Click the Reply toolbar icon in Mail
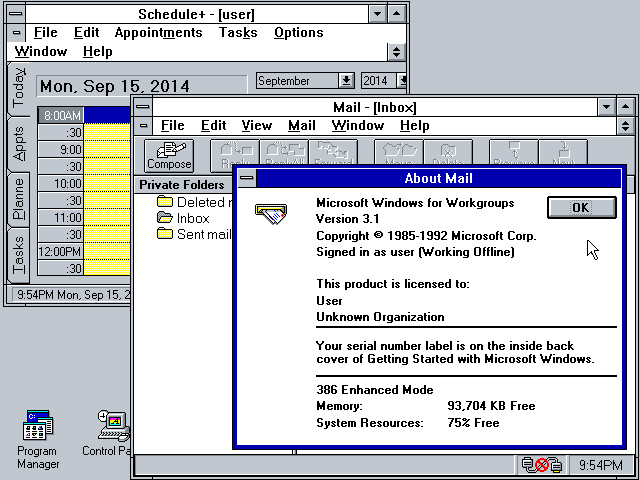This screenshot has width=640, height=480. pos(235,153)
